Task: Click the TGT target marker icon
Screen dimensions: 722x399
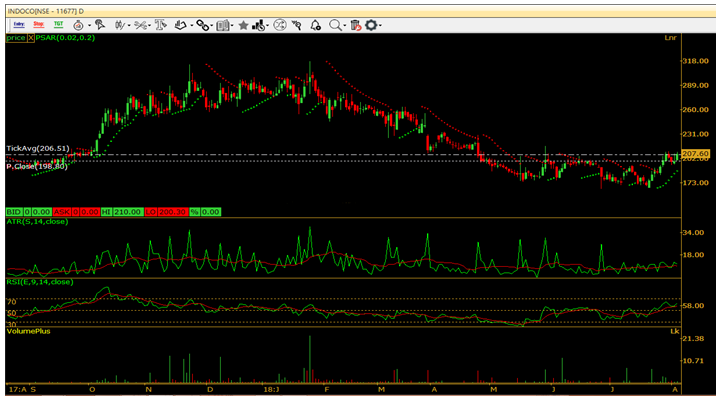Action: tap(58, 24)
